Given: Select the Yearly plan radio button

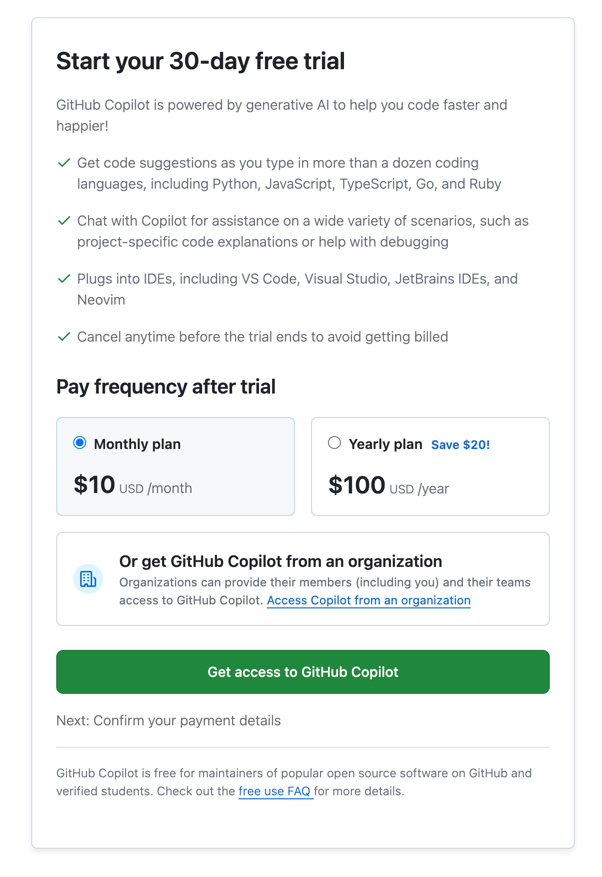Looking at the screenshot, I should click(x=335, y=443).
